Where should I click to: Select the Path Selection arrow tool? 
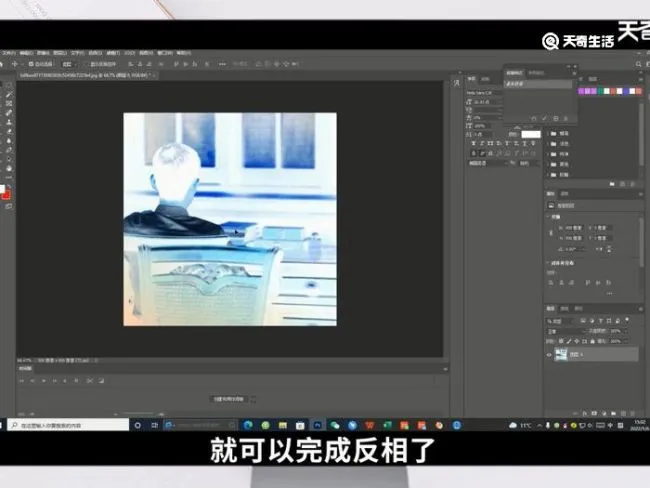tap(9, 159)
